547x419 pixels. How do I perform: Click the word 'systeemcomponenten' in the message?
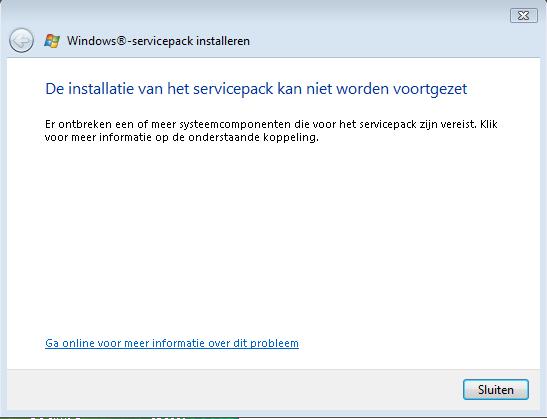[235, 125]
